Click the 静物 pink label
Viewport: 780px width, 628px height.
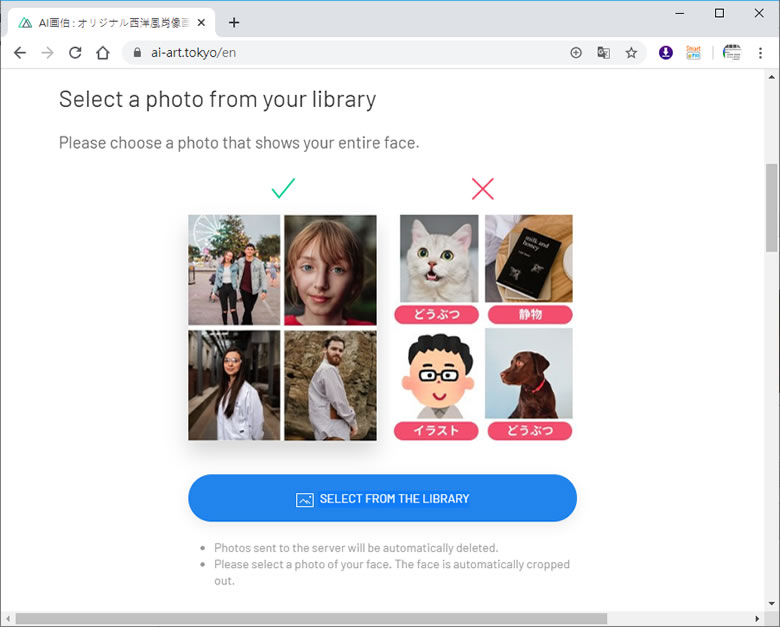[530, 314]
